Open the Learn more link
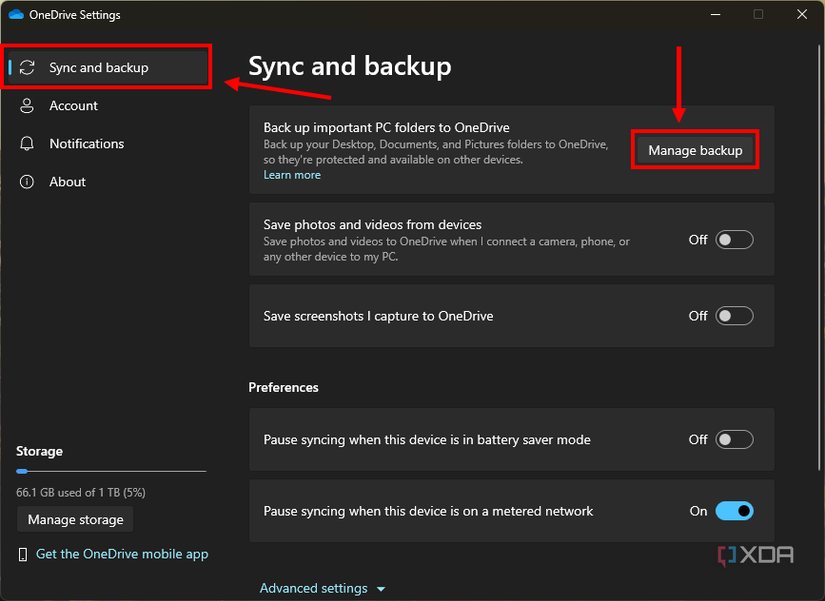 [292, 175]
